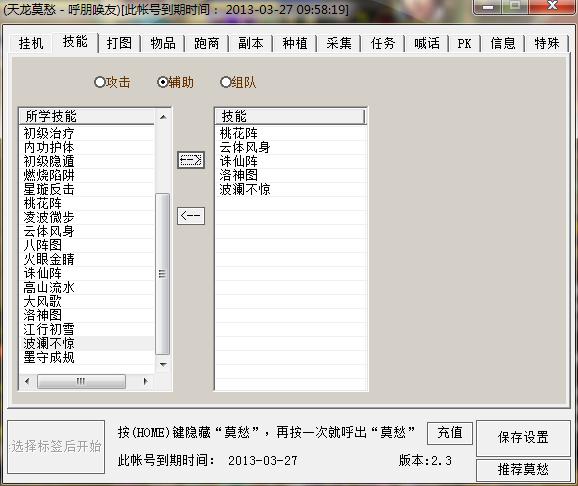This screenshot has width=578, height=486.
Task: Select 八阵图 in learned skills
Action: pos(87,245)
